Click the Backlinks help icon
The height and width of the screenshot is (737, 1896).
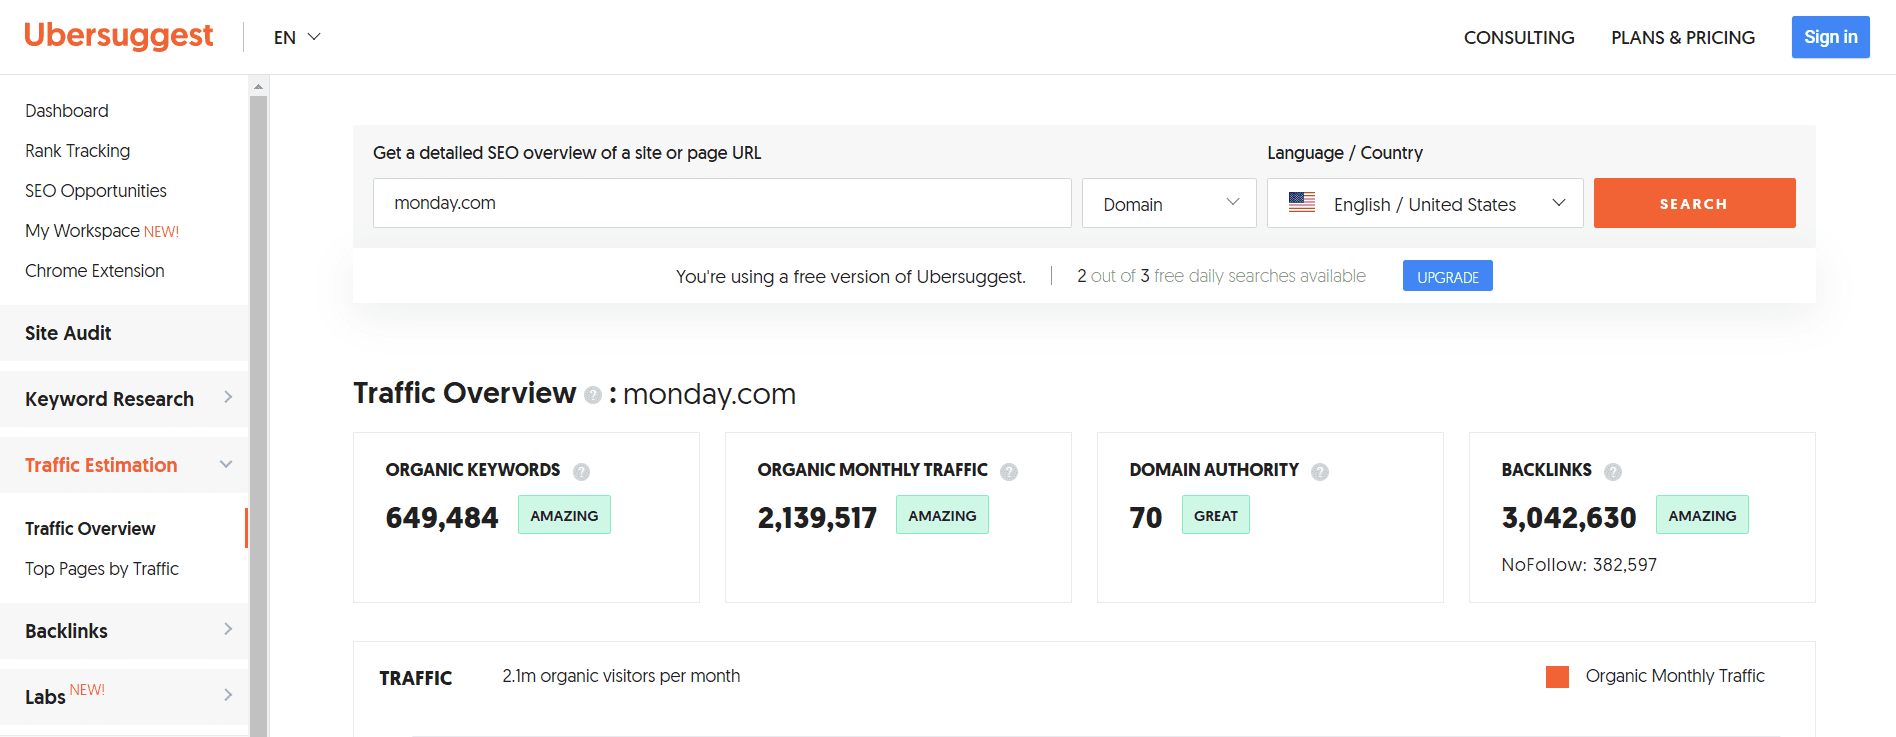1613,471
